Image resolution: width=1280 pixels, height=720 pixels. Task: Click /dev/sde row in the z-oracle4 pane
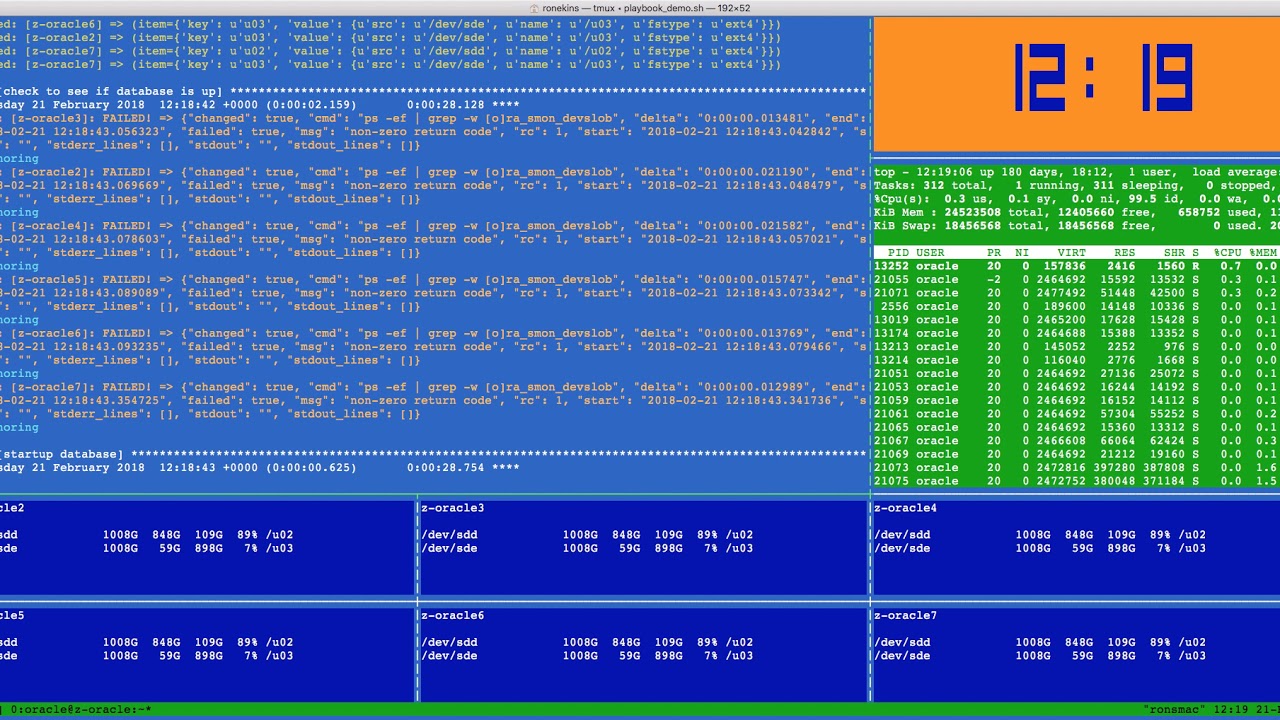click(1040, 548)
